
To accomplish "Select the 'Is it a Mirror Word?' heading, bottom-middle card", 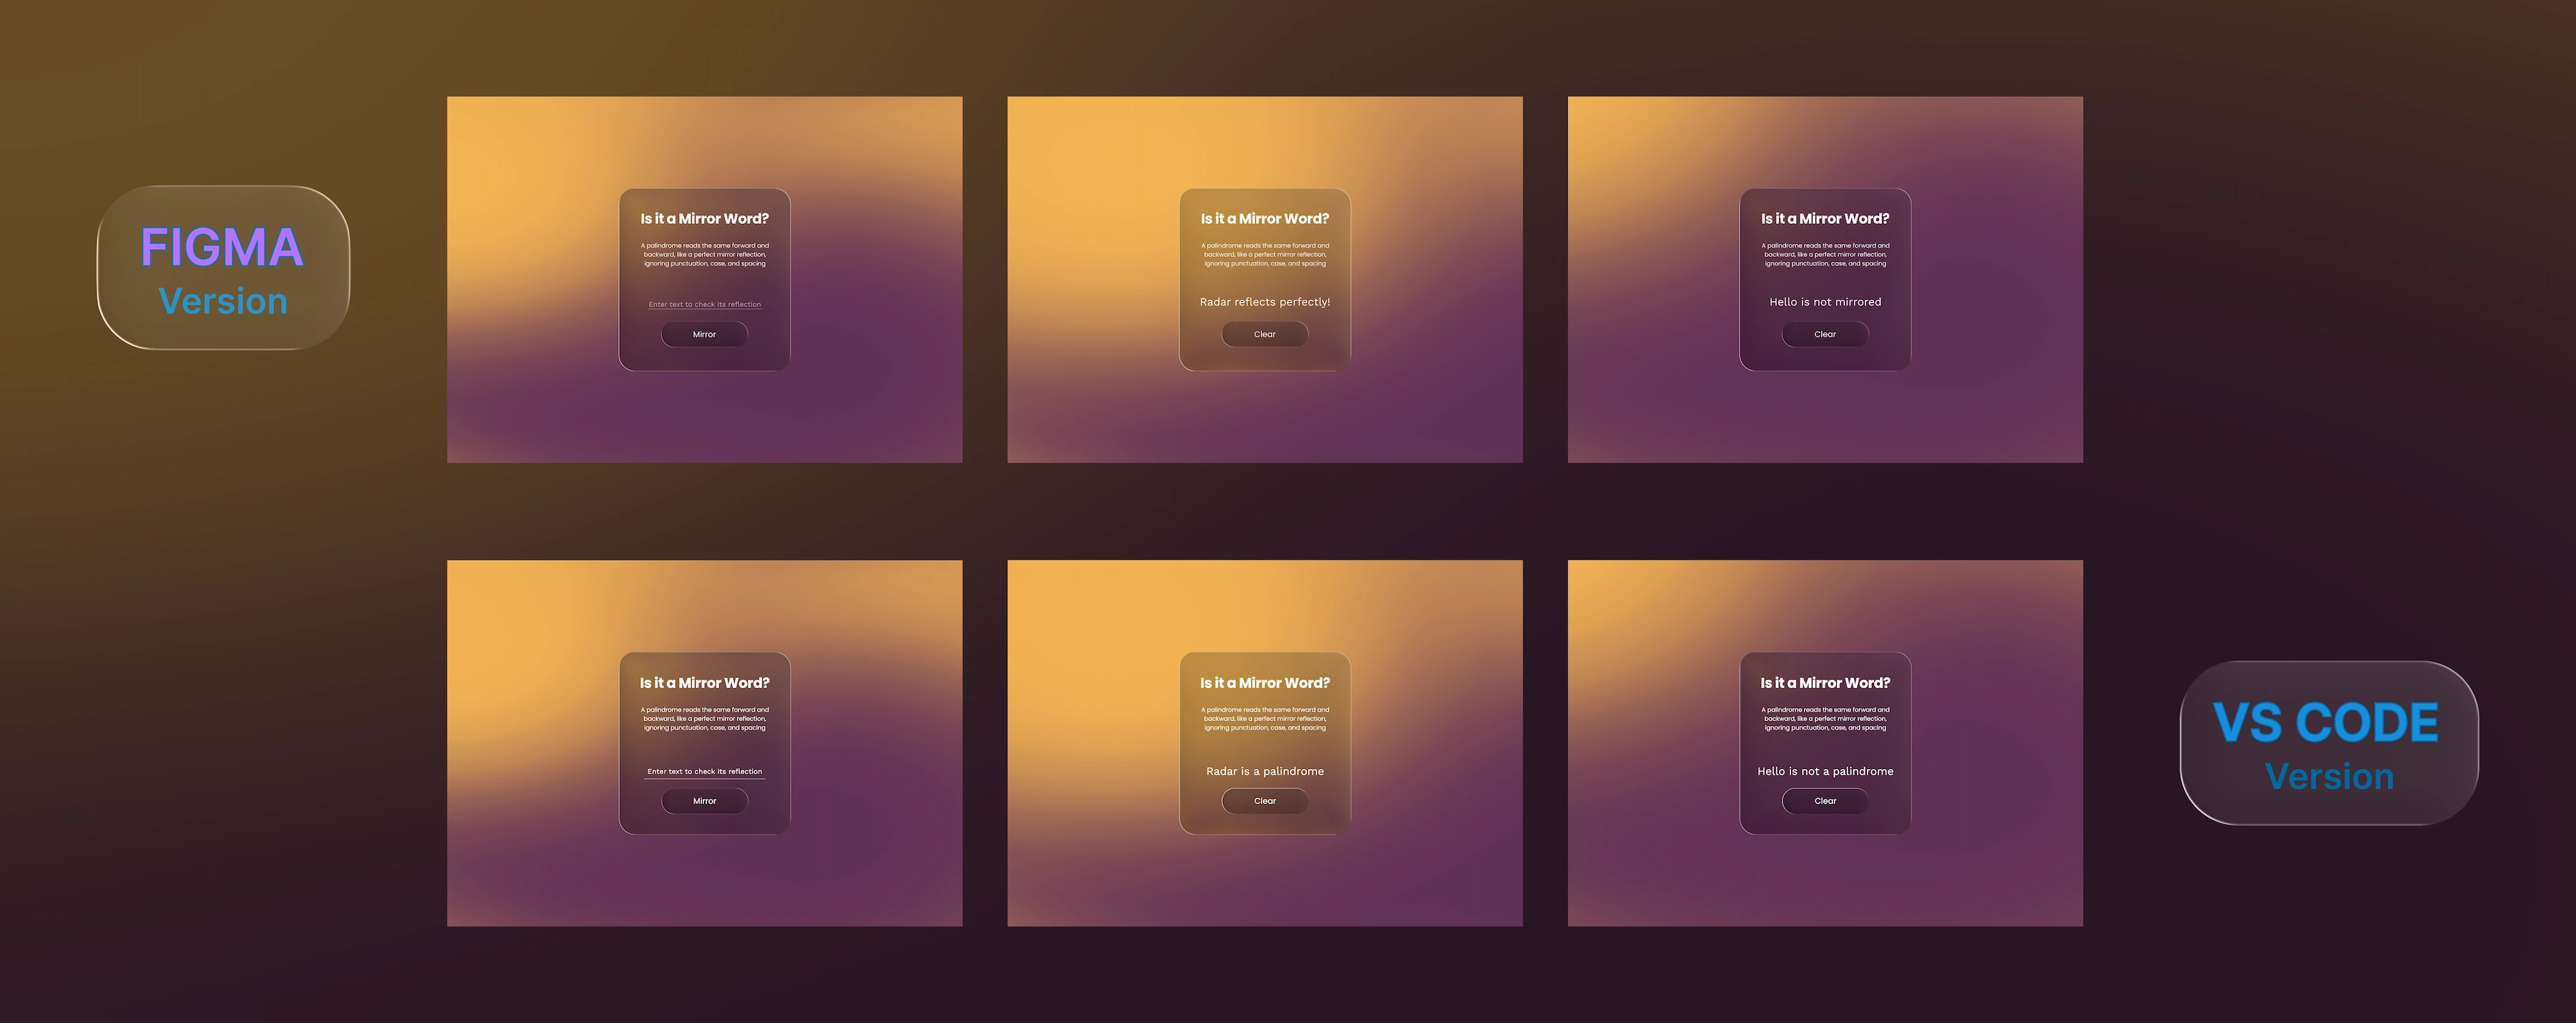I will [x=1264, y=682].
